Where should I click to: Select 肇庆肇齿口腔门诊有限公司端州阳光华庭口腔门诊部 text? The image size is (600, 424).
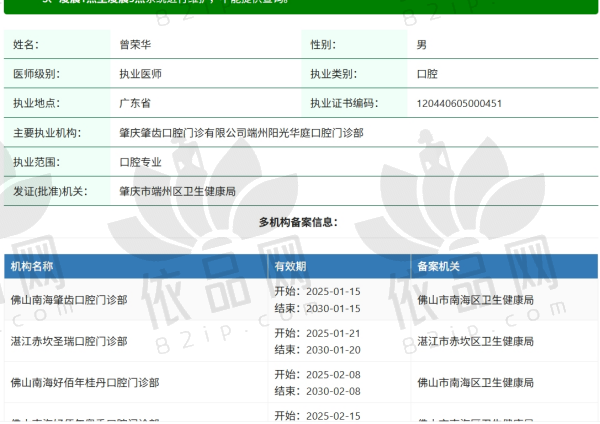click(x=241, y=133)
